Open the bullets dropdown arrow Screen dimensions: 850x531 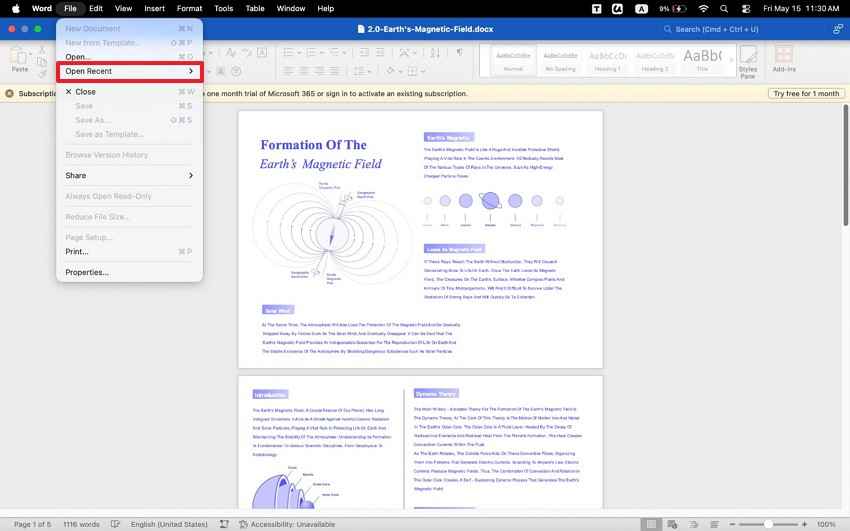[299, 53]
